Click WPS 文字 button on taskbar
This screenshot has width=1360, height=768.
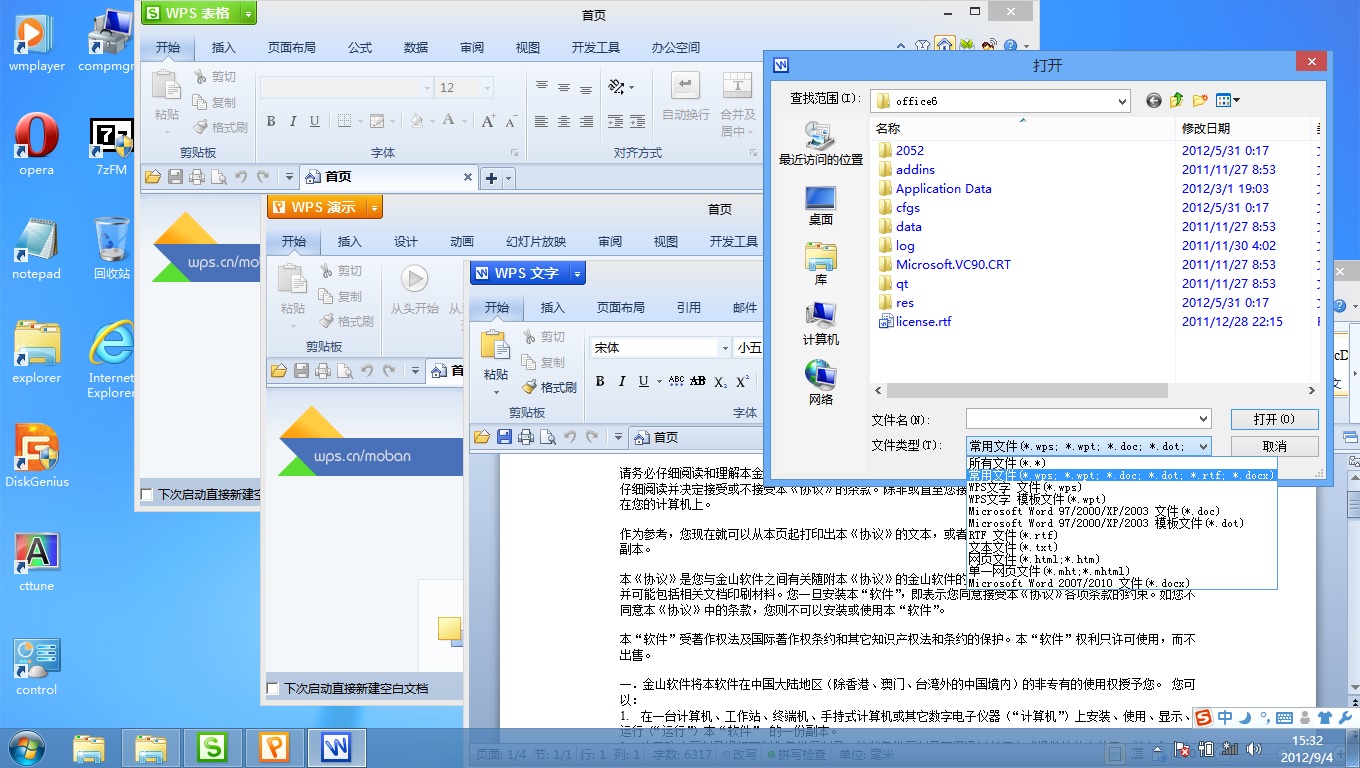[x=336, y=747]
